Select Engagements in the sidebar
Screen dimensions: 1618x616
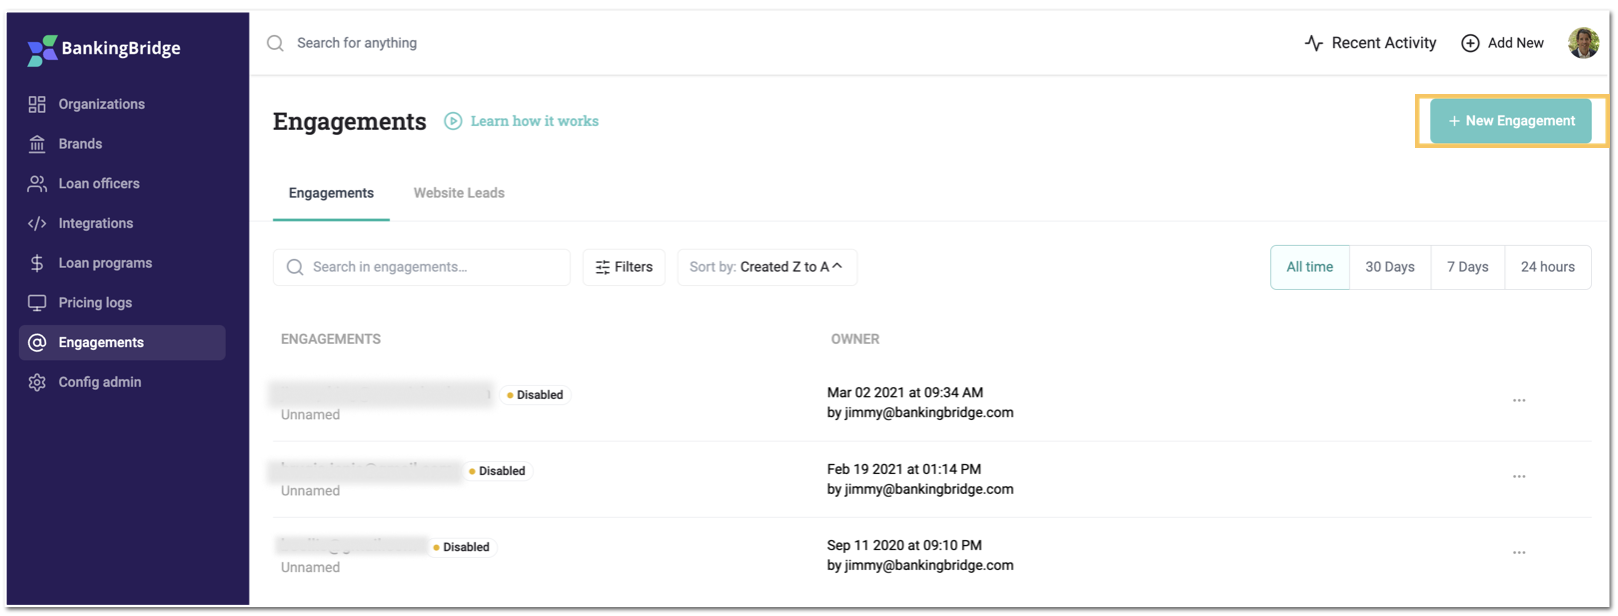tap(122, 342)
